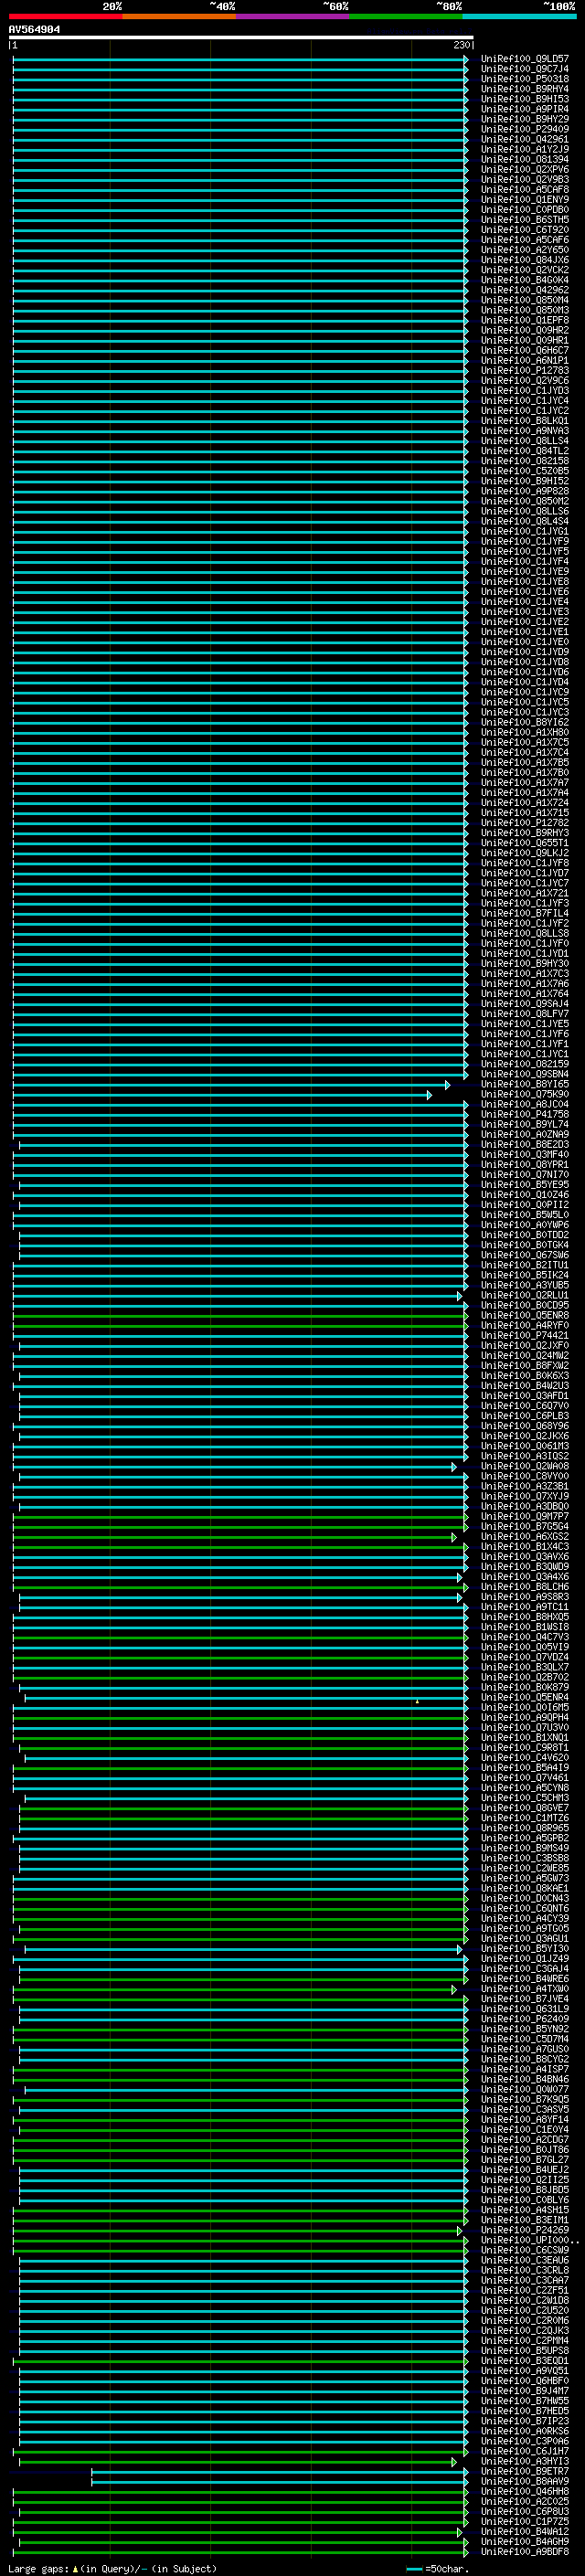
Task: Click the purple ~60% legend color bar
Action: tap(293, 16)
